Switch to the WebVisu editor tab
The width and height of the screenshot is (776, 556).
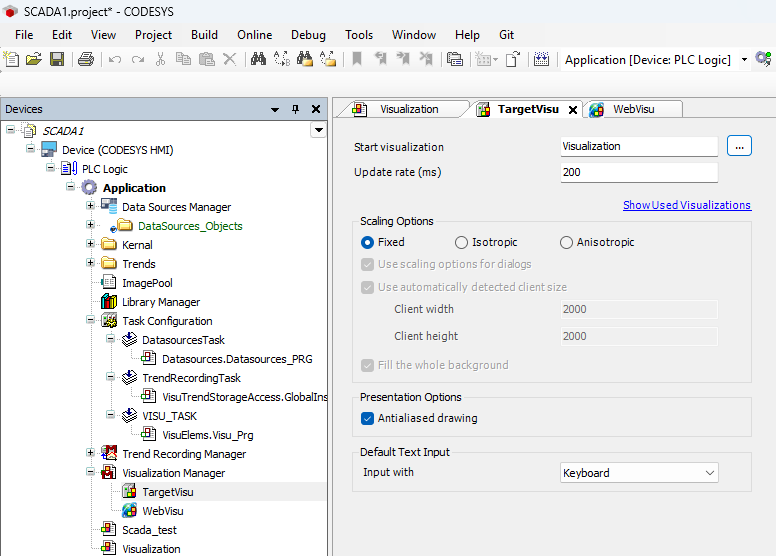click(634, 109)
